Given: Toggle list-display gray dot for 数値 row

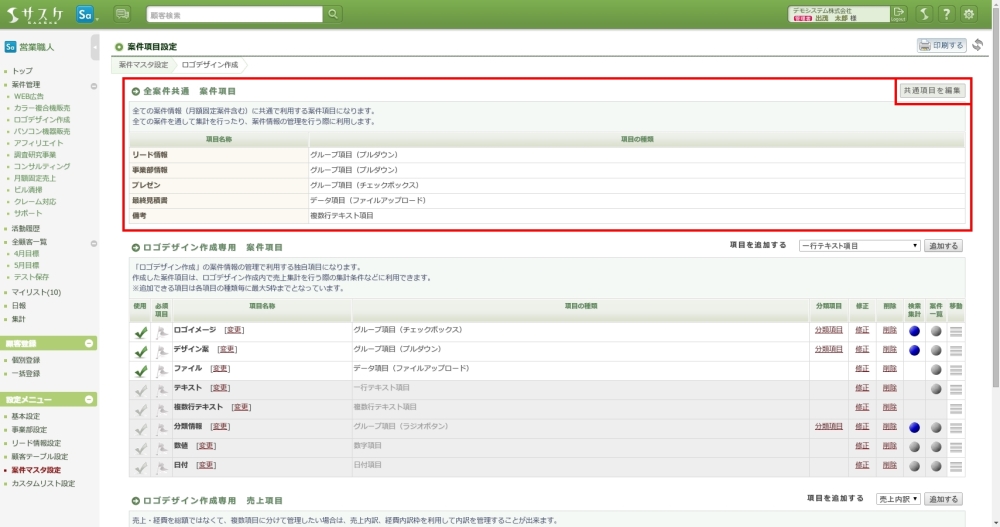Looking at the screenshot, I should 936,446.
